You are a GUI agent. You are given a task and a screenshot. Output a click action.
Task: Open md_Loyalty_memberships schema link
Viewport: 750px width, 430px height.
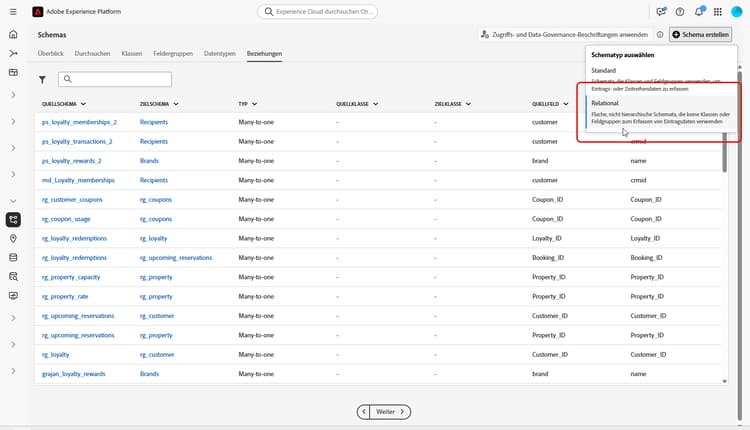78,180
